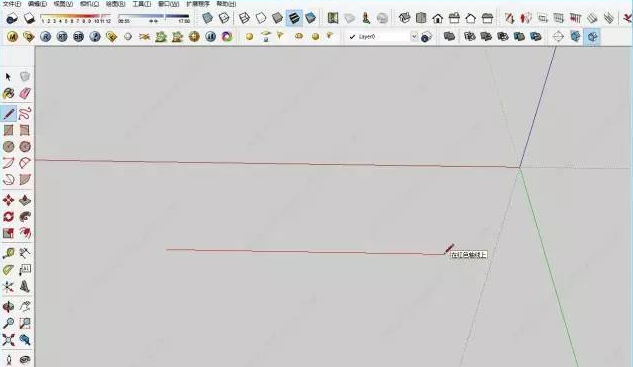Image resolution: width=633 pixels, height=367 pixels.
Task: Choose the Rotate tool
Action: point(8,216)
